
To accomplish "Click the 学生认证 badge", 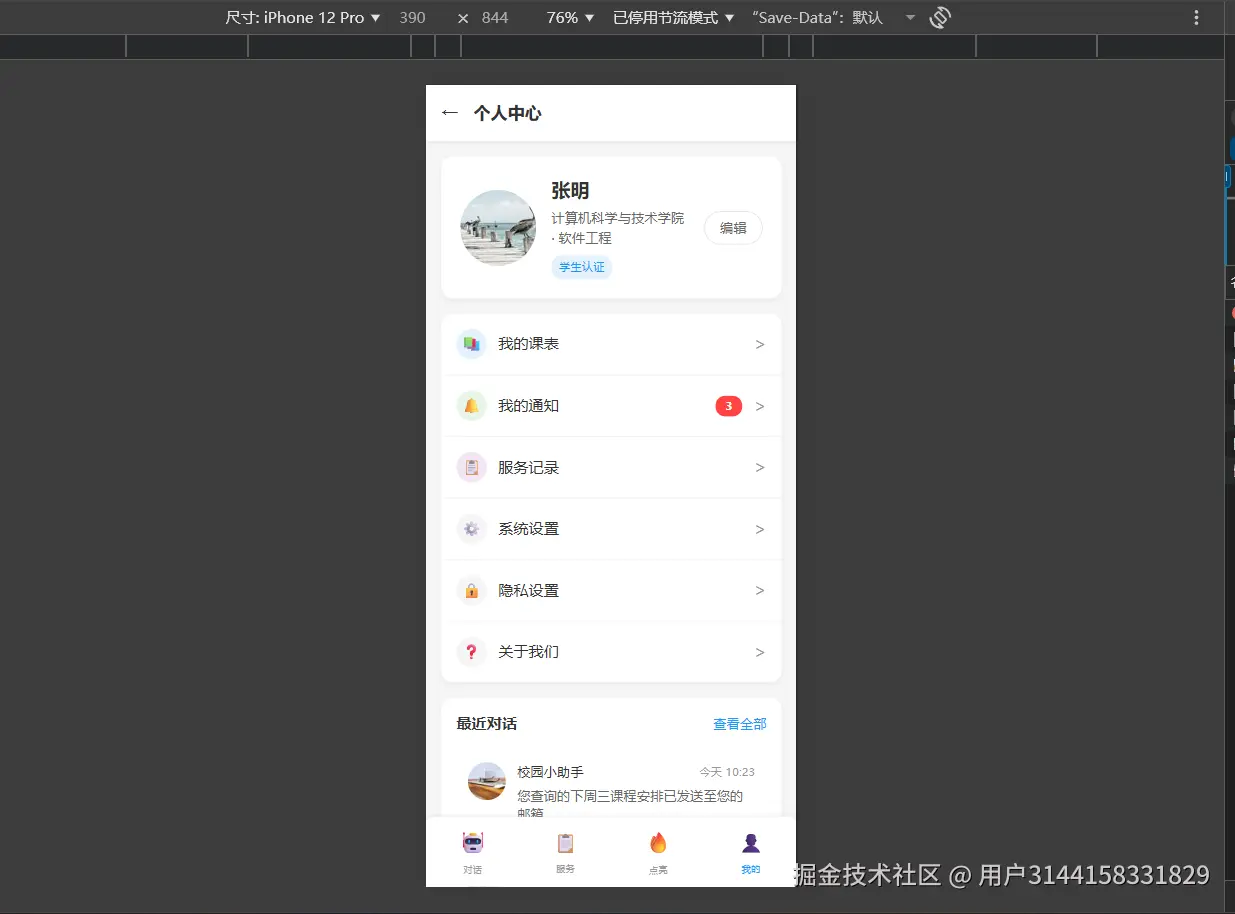I will point(581,267).
